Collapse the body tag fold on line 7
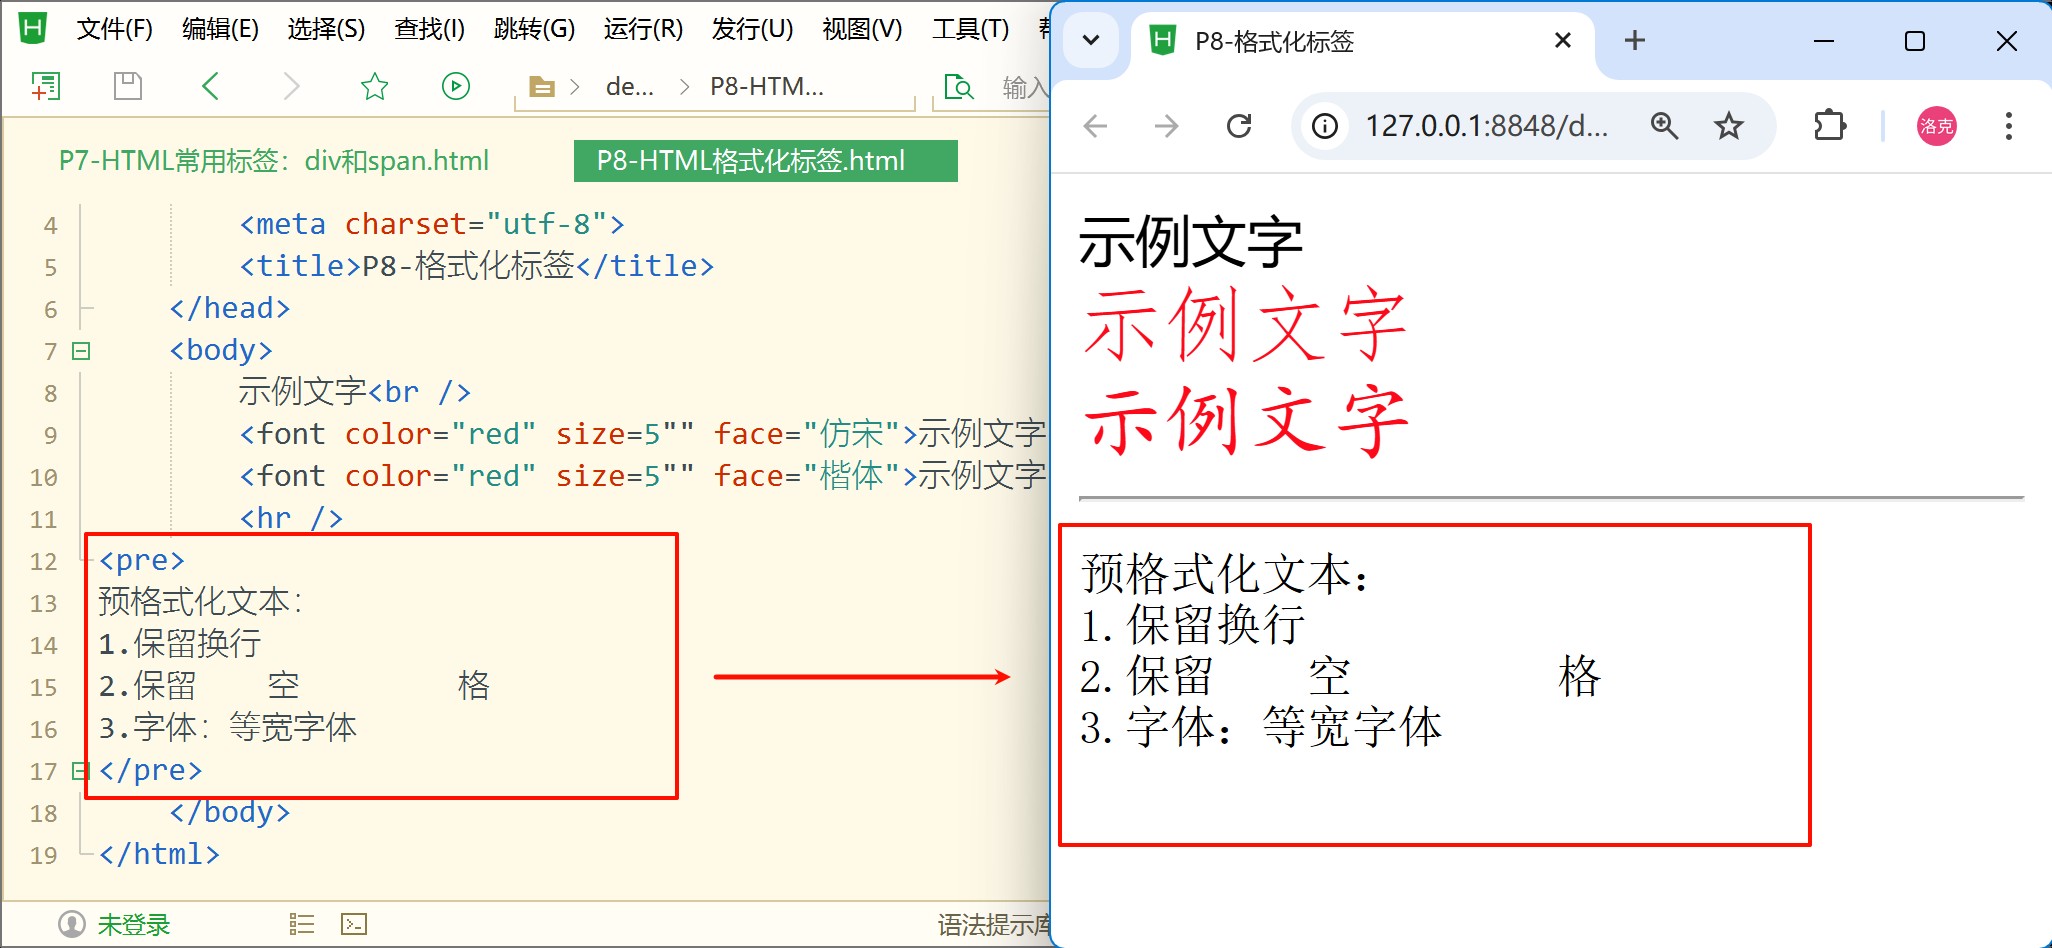Screen dimensions: 2052x948 [x=81, y=351]
